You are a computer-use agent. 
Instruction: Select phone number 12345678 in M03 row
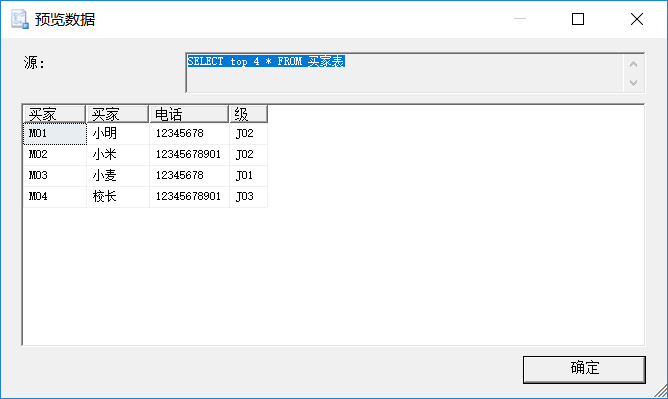[189, 175]
